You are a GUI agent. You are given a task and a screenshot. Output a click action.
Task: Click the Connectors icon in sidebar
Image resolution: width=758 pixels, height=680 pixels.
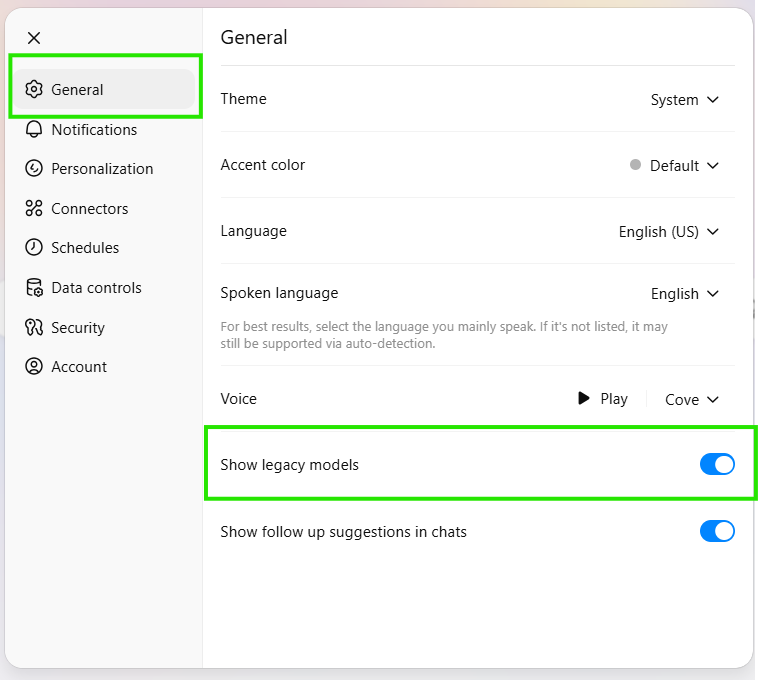[34, 209]
